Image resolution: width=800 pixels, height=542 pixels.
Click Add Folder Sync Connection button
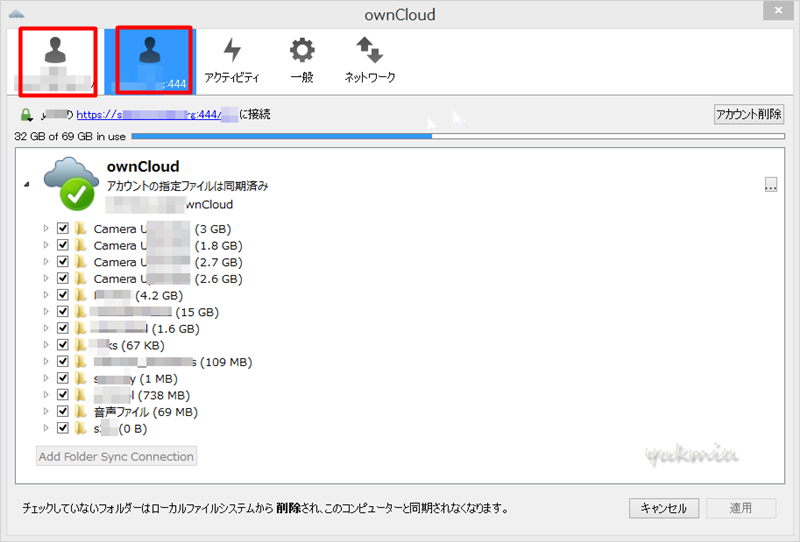click(116, 456)
